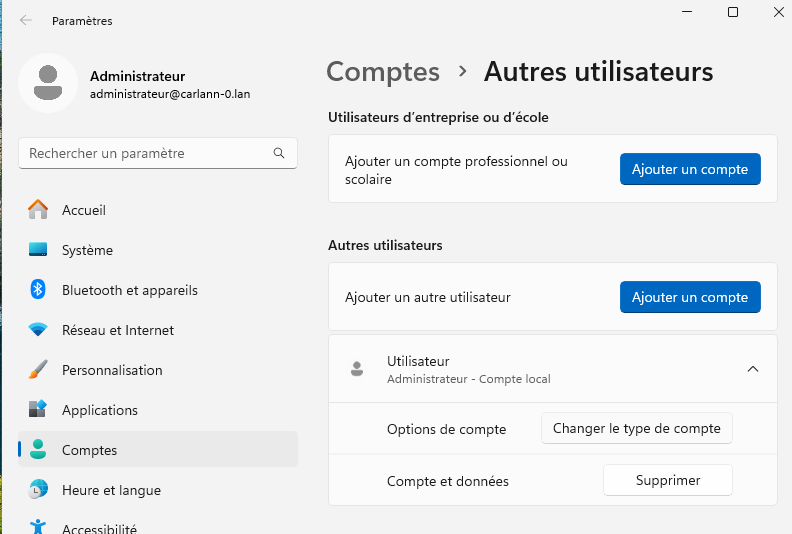Viewport: 792px width, 534px height.
Task: Open Heure et langue settings
Action: click(158, 489)
